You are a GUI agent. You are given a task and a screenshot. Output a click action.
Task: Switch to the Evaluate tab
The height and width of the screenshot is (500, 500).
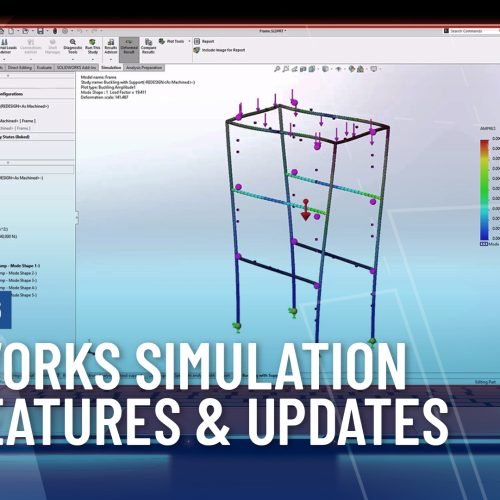tap(44, 68)
